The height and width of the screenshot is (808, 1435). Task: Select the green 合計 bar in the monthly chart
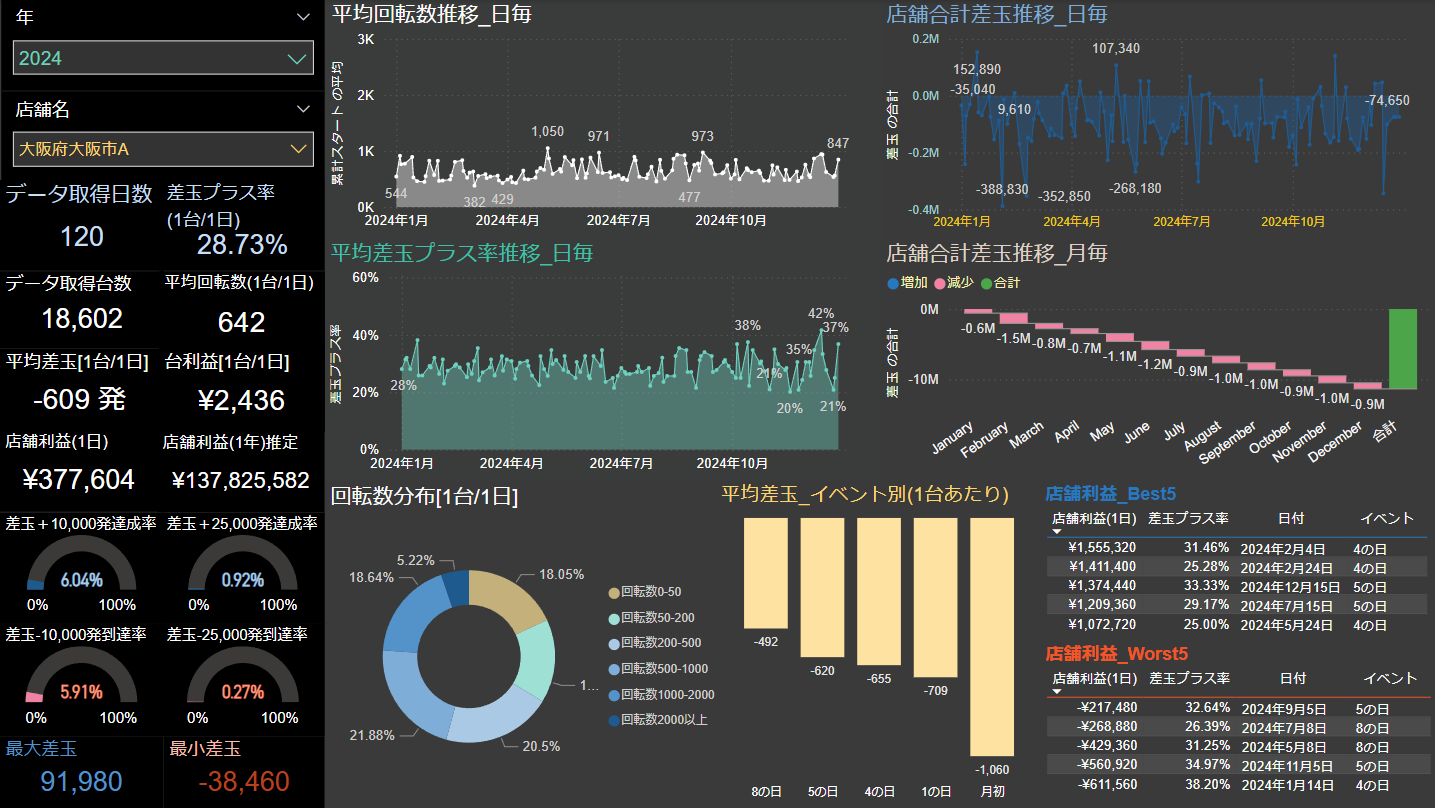pos(1402,348)
